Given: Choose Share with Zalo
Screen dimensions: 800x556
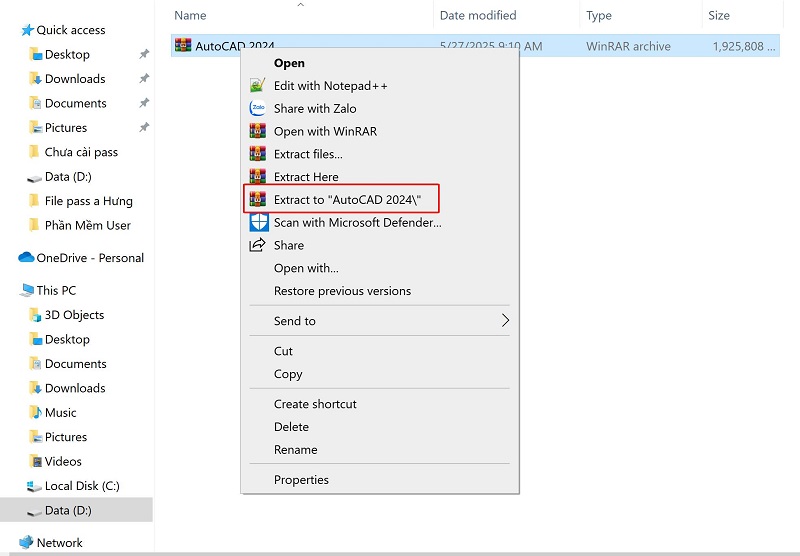Looking at the screenshot, I should (x=315, y=108).
